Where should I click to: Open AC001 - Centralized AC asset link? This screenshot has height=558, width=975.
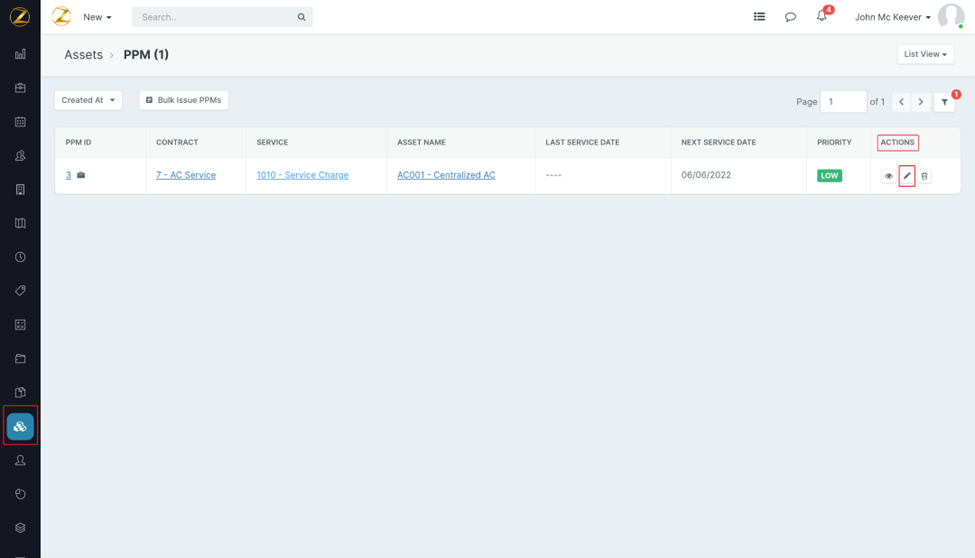(446, 175)
